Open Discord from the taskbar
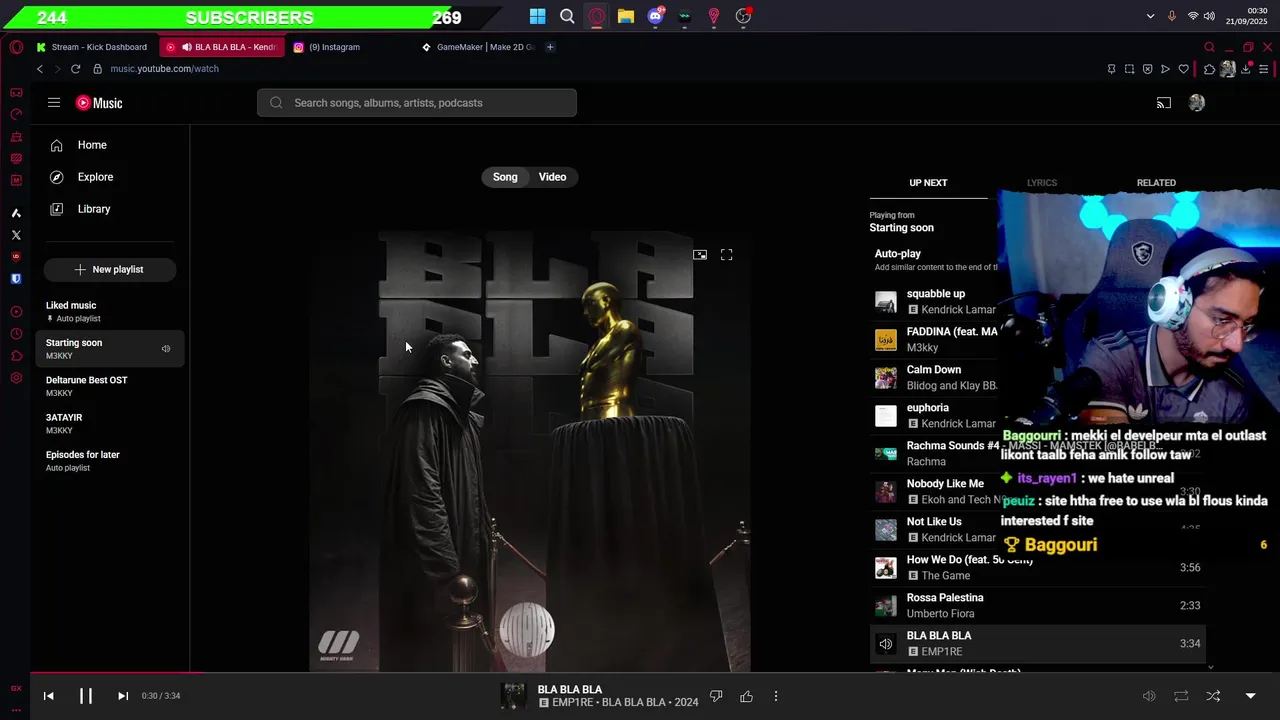Screen dimensions: 1280x720 point(655,16)
